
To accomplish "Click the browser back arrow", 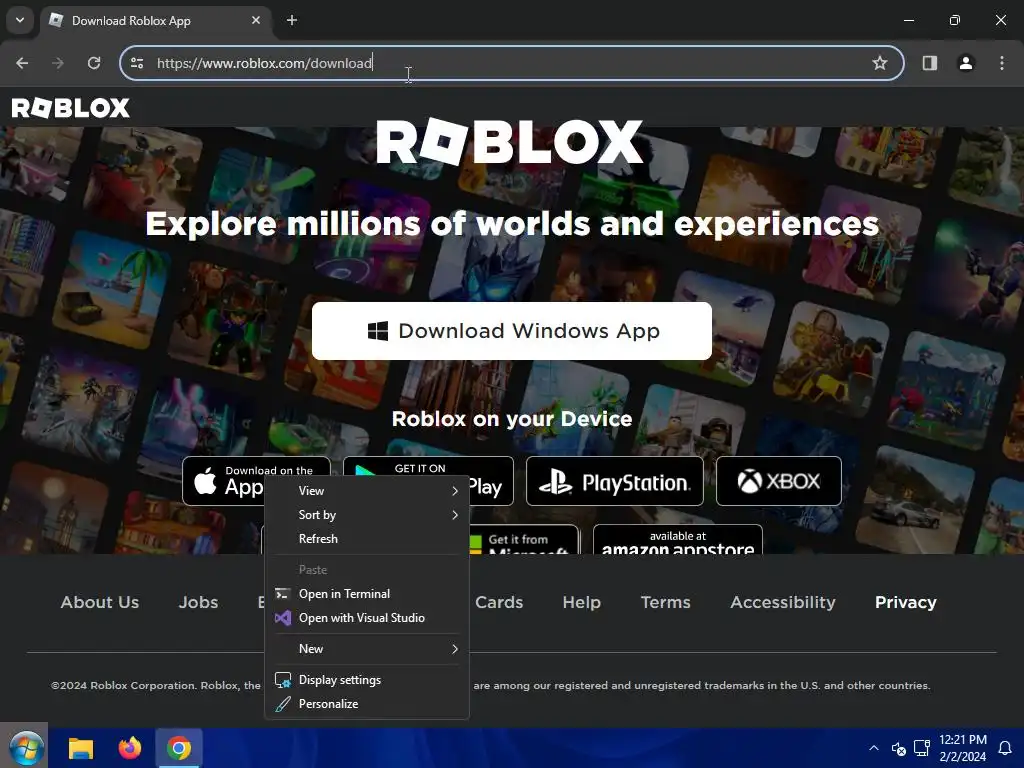I will pos(22,63).
